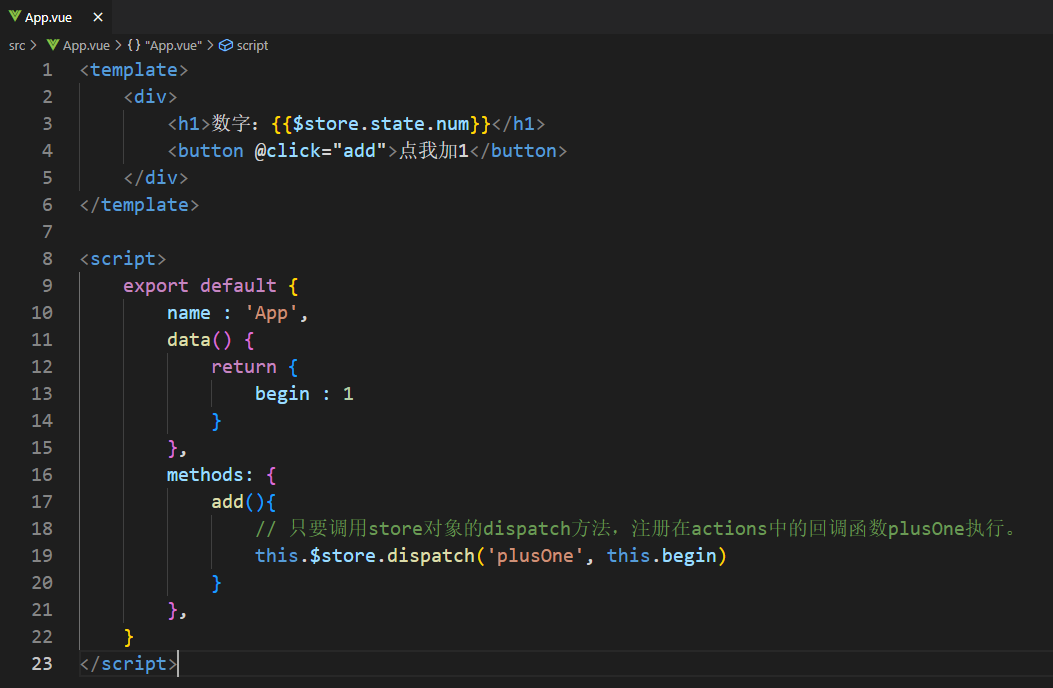This screenshot has height=688, width=1053.
Task: Select the App.vue editor tab
Action: [56, 17]
